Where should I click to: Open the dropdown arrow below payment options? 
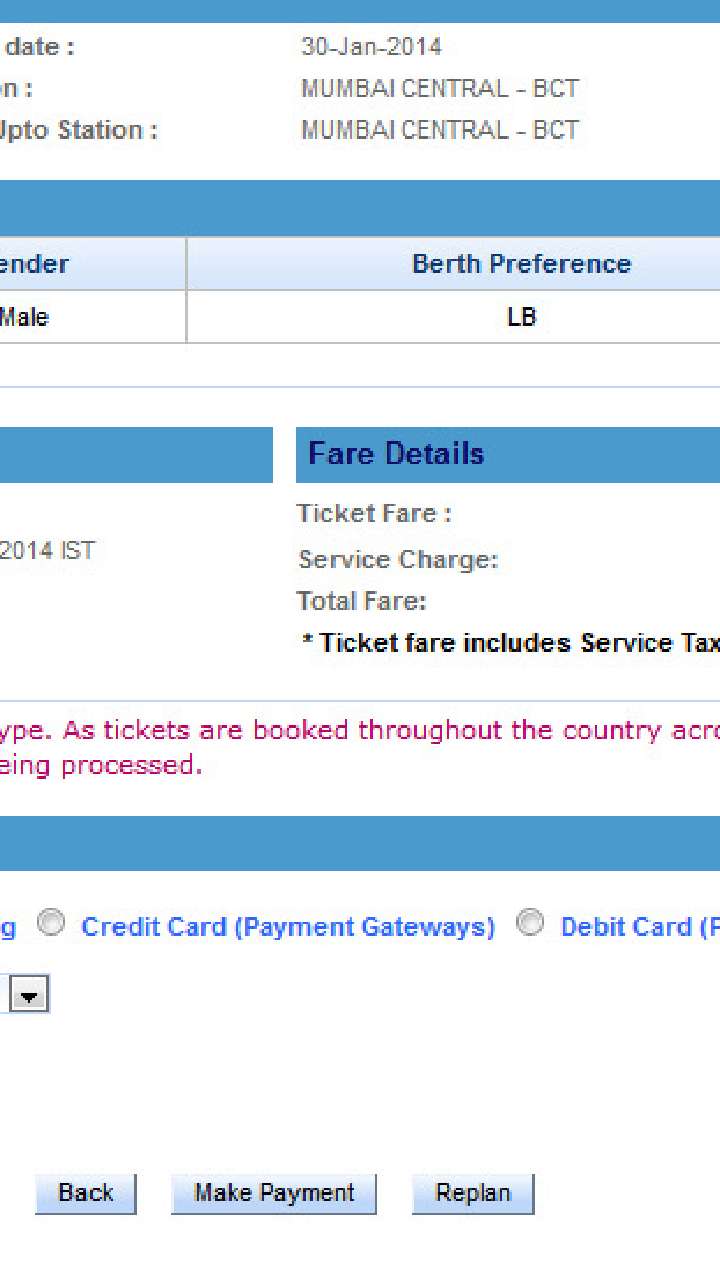click(31, 996)
